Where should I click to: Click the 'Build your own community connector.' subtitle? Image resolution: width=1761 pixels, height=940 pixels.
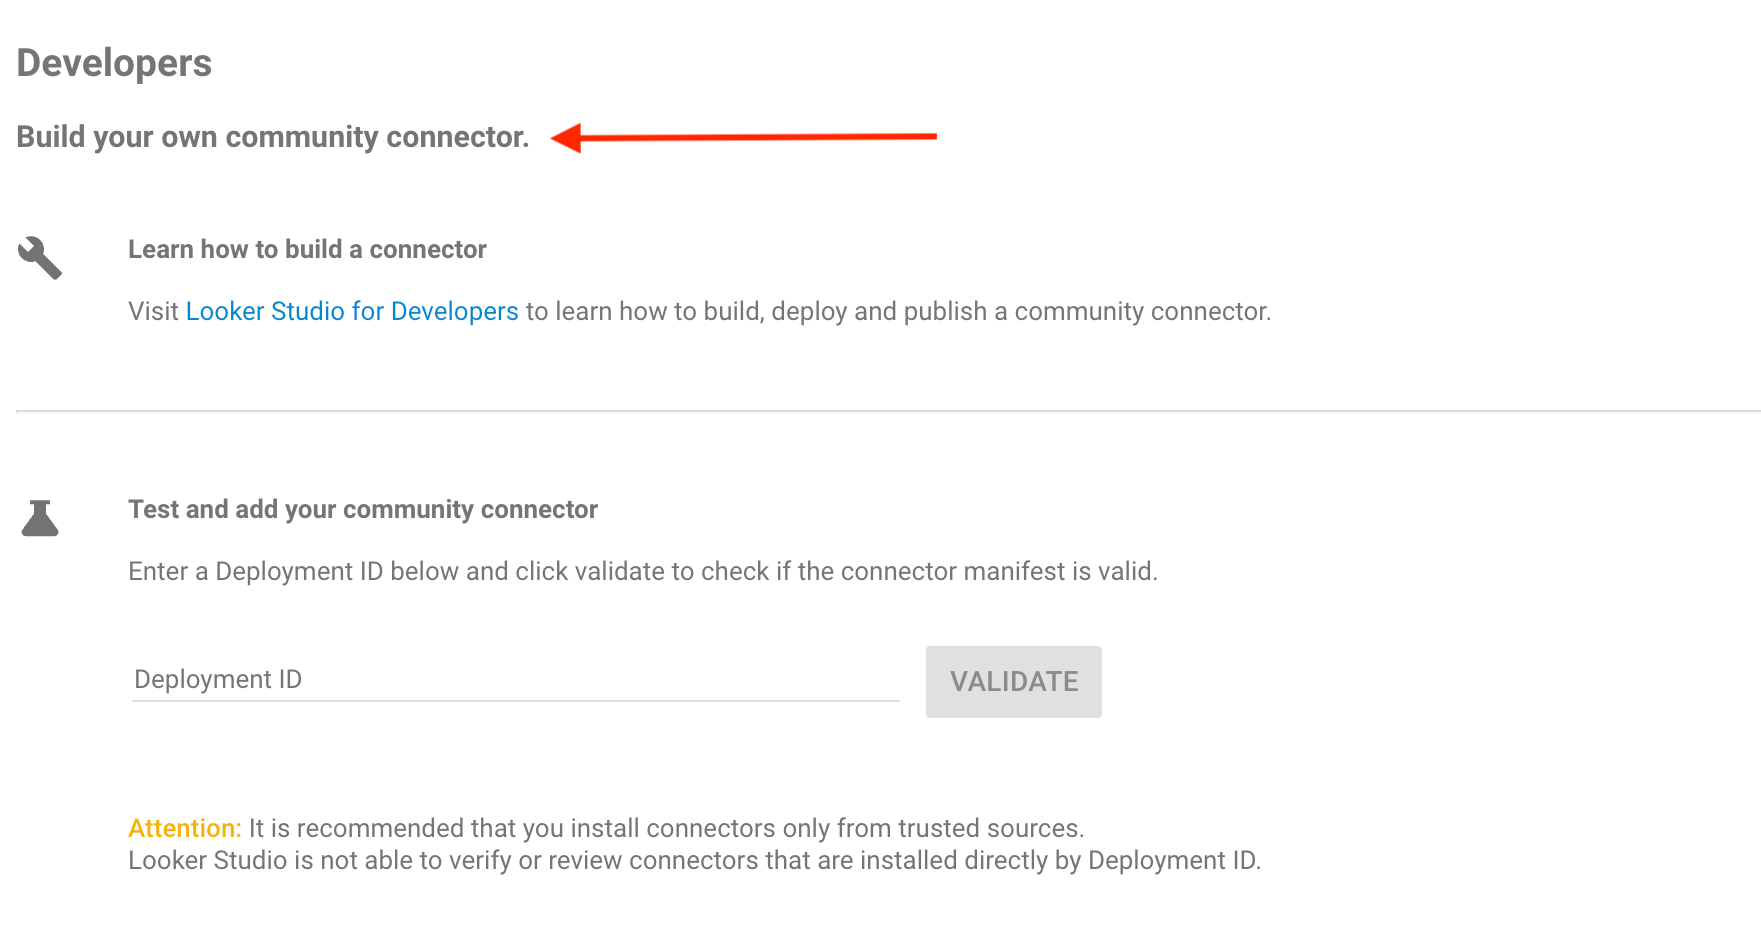click(x=273, y=137)
